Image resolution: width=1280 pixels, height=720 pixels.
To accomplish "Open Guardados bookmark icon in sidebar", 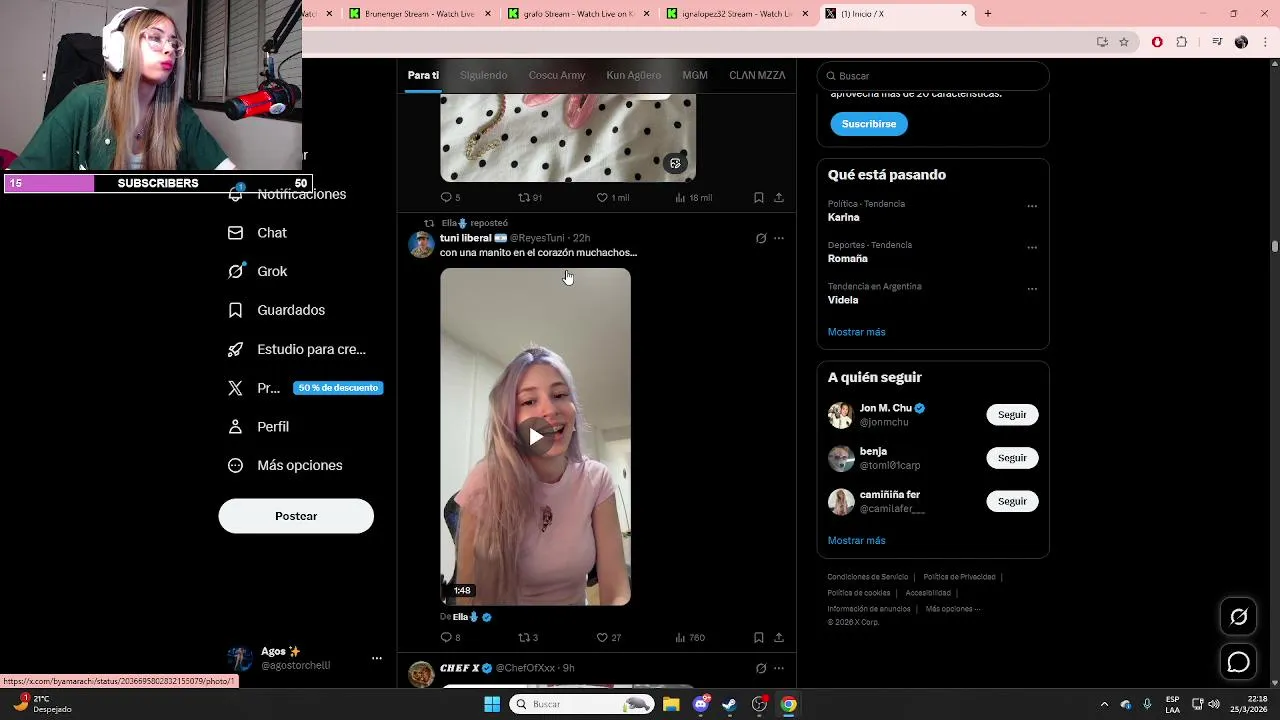I will click(x=236, y=310).
